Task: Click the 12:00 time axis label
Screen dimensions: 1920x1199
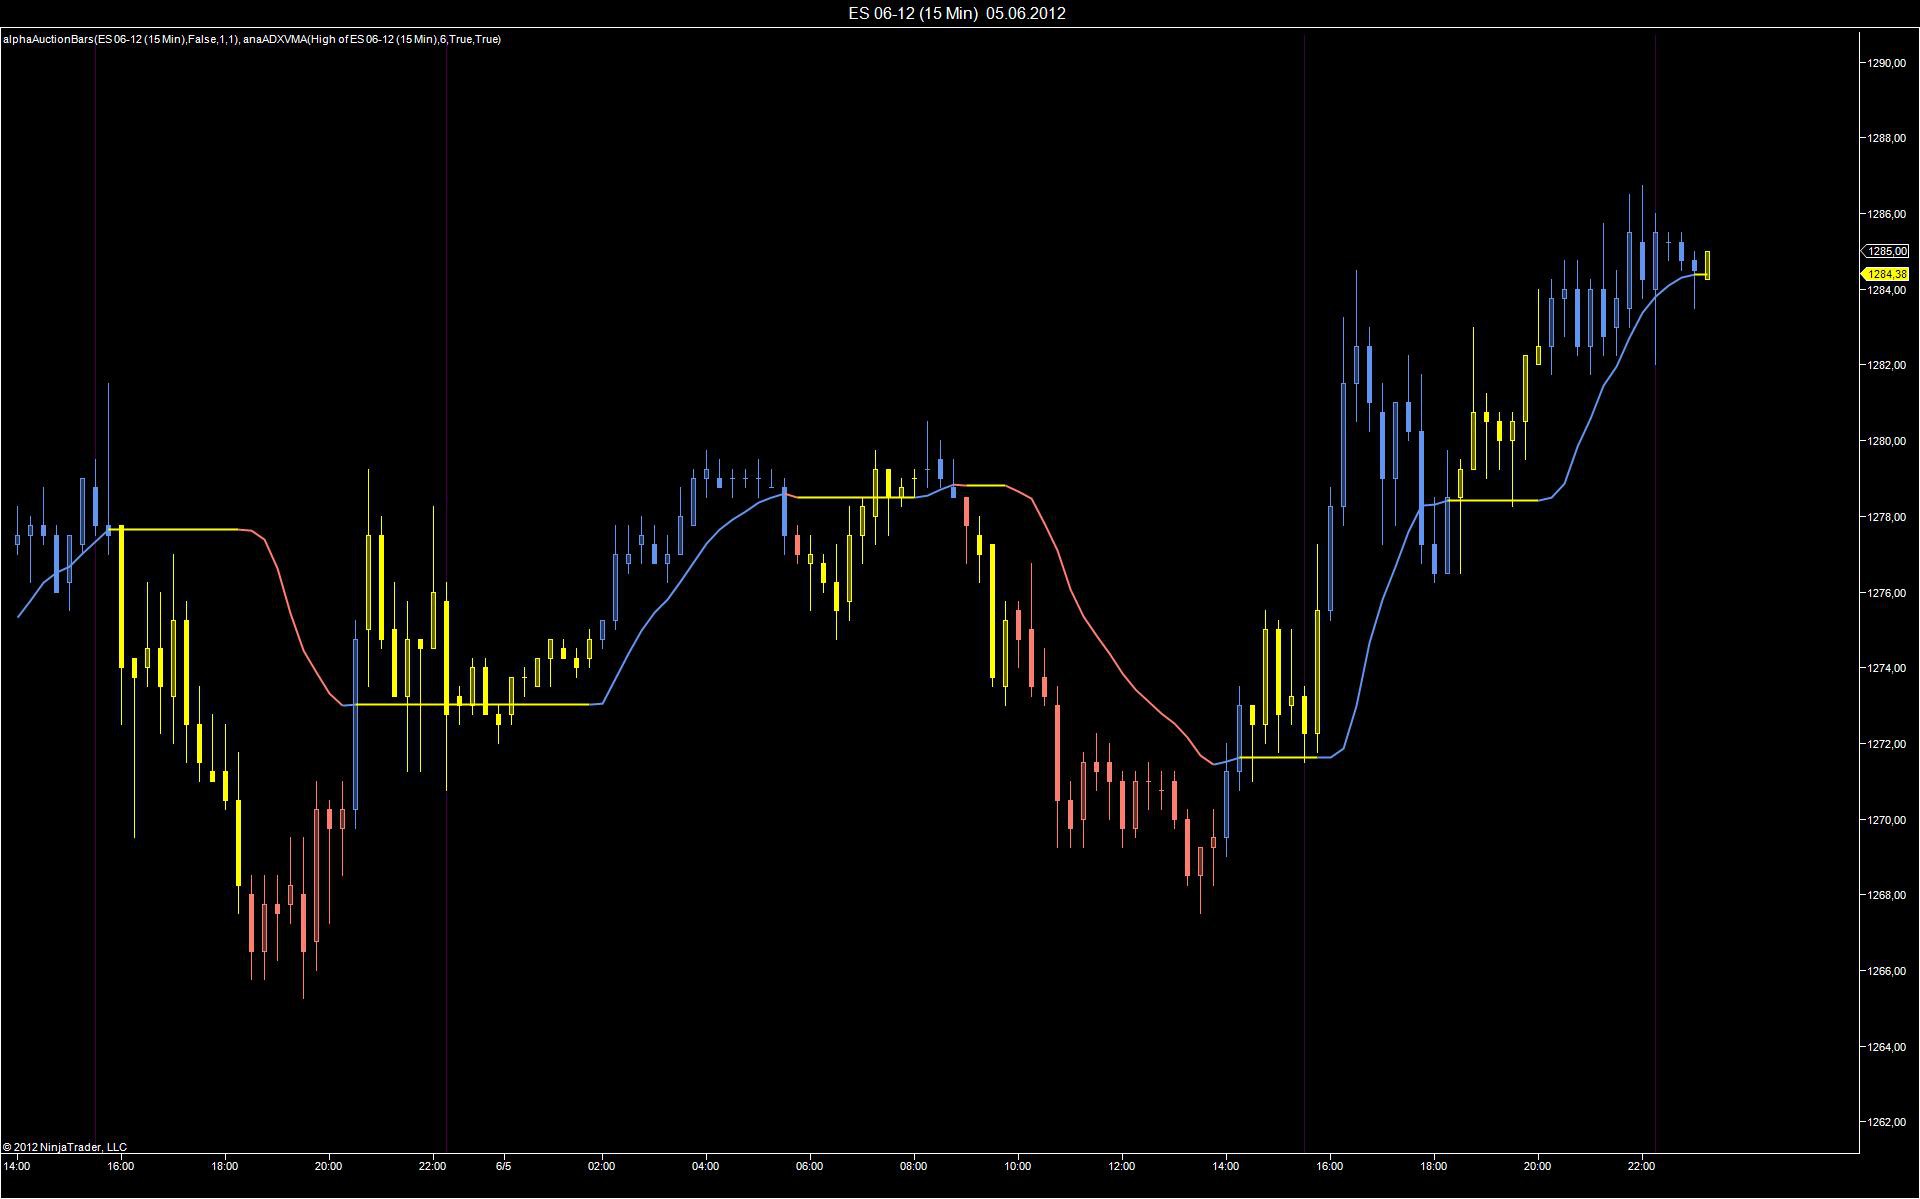Action: [x=1122, y=1166]
